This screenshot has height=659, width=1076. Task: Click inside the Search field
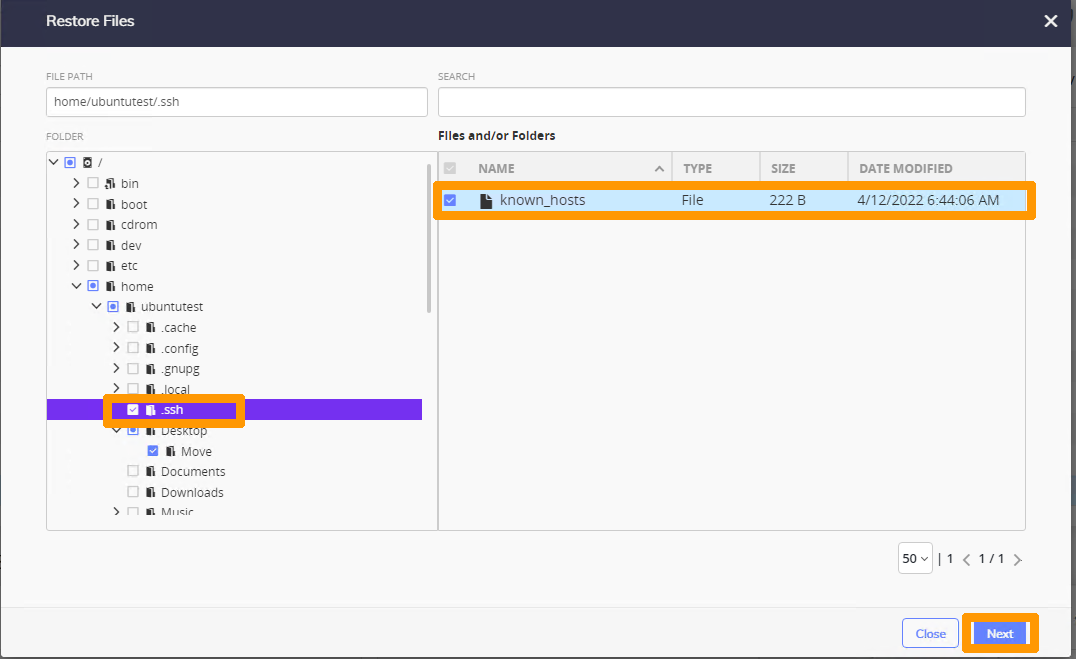732,101
